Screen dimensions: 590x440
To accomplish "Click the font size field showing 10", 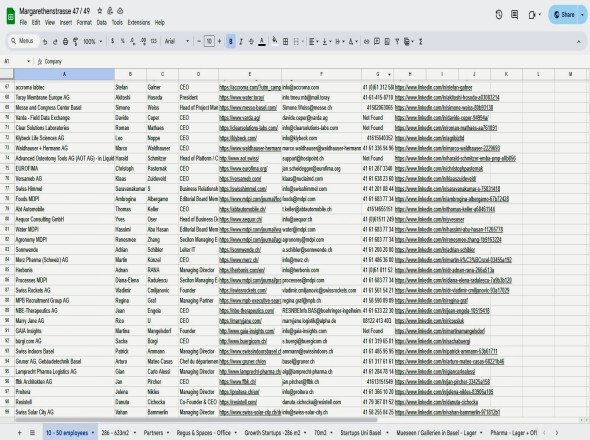I will [209, 41].
